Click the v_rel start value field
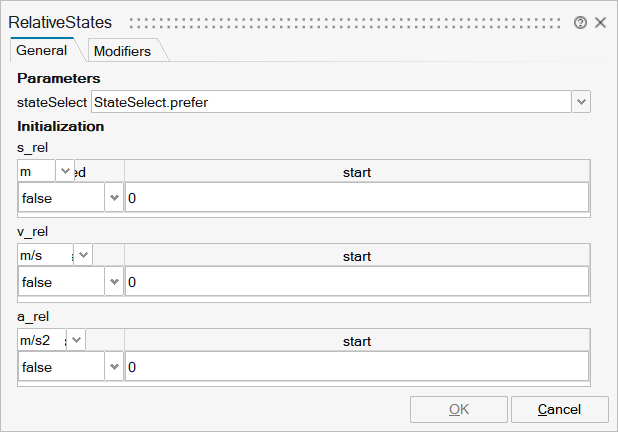The width and height of the screenshot is (618, 432). coord(356,283)
